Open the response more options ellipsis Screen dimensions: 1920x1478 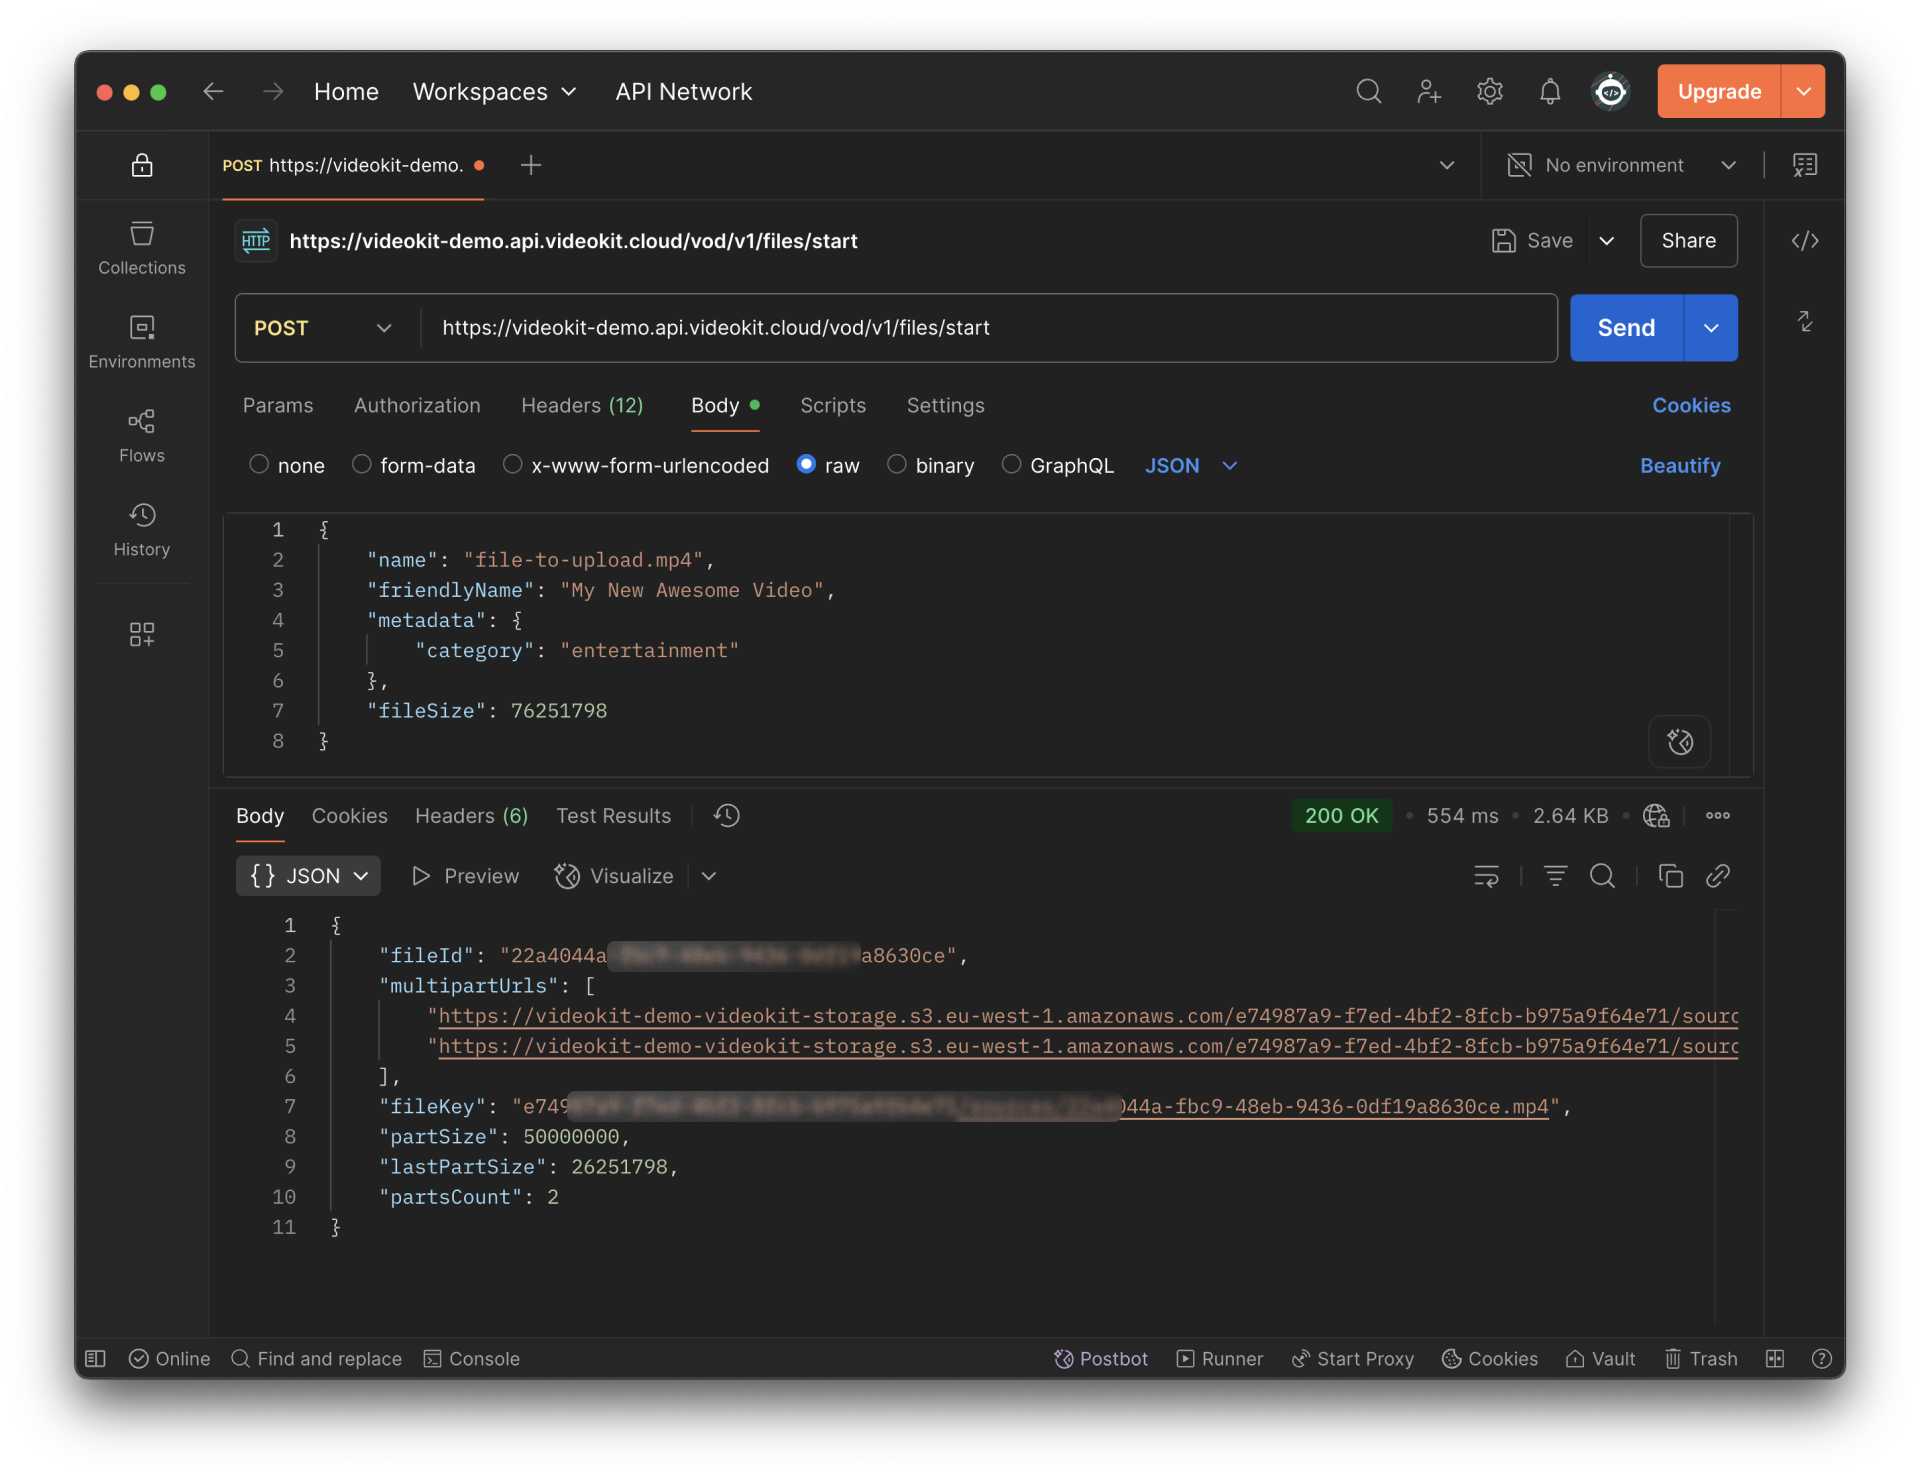(1718, 816)
